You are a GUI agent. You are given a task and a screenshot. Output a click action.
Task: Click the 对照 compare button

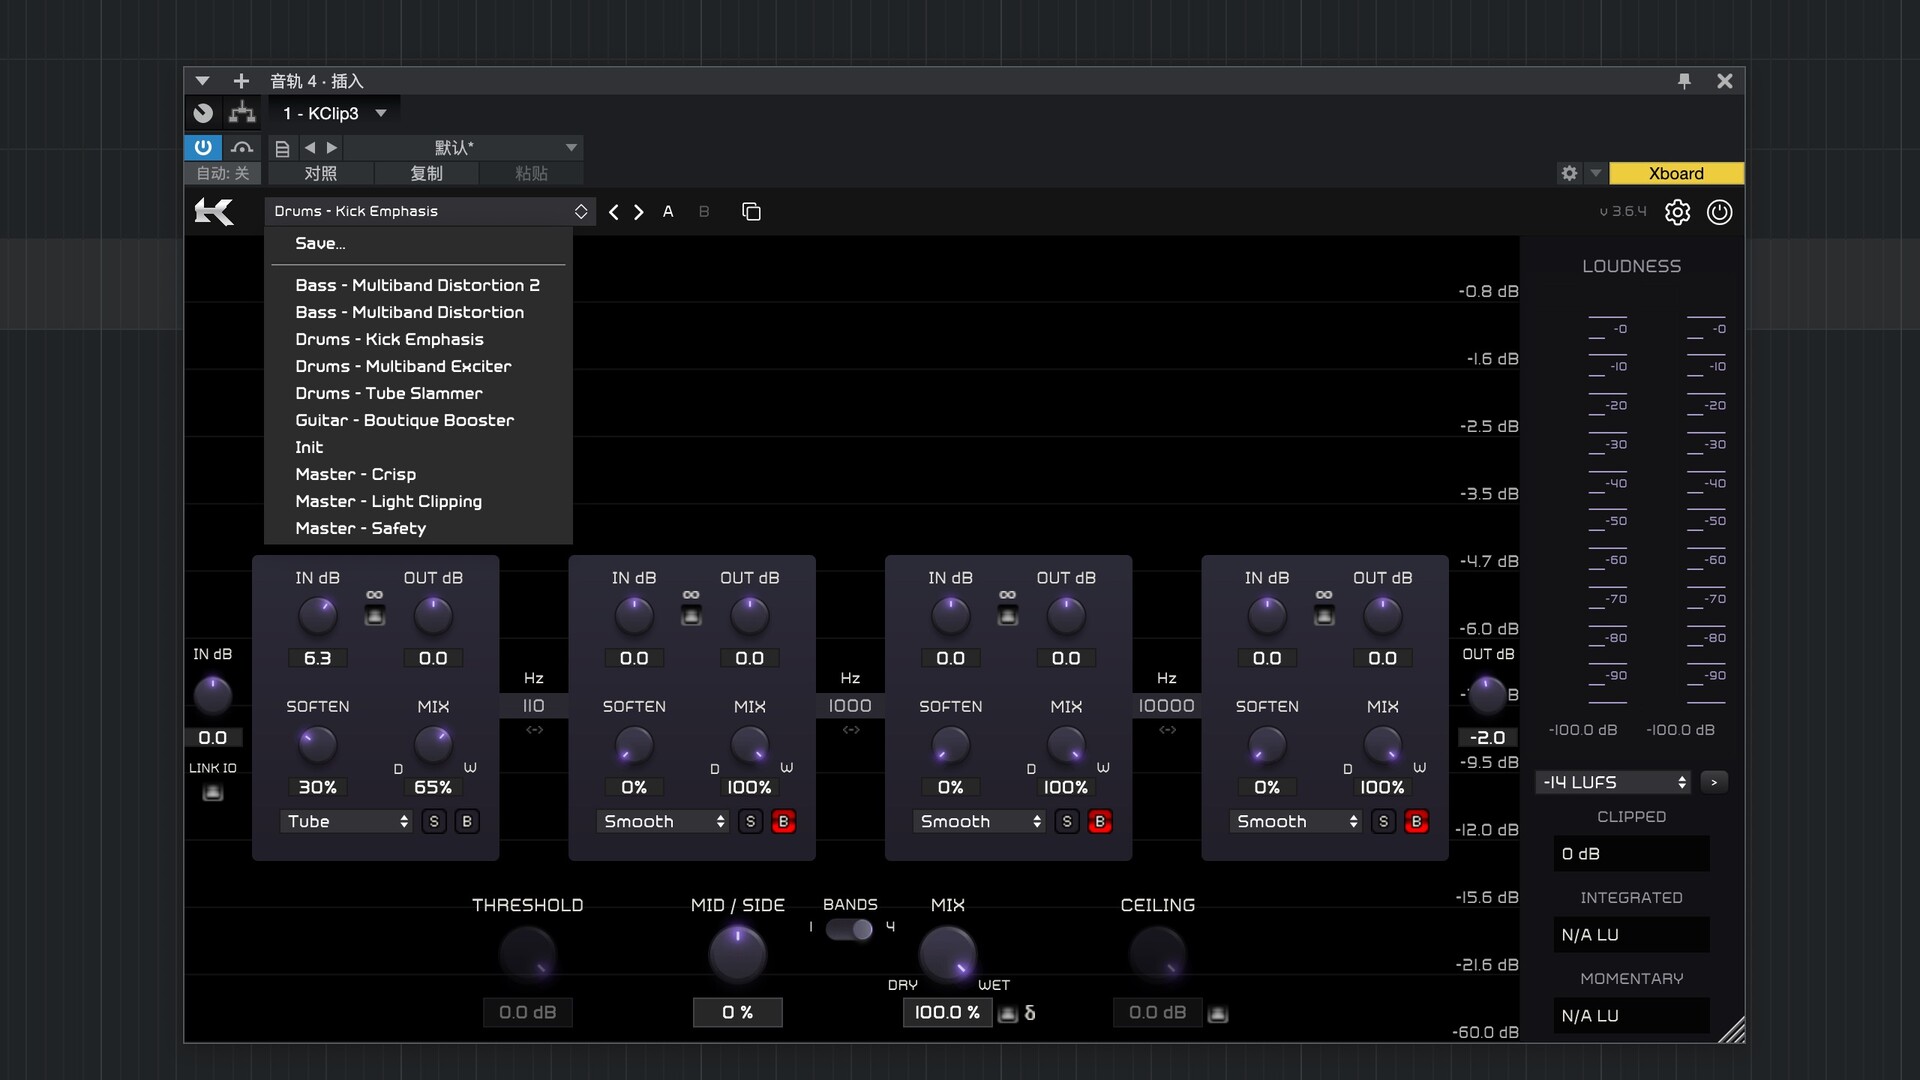point(321,174)
